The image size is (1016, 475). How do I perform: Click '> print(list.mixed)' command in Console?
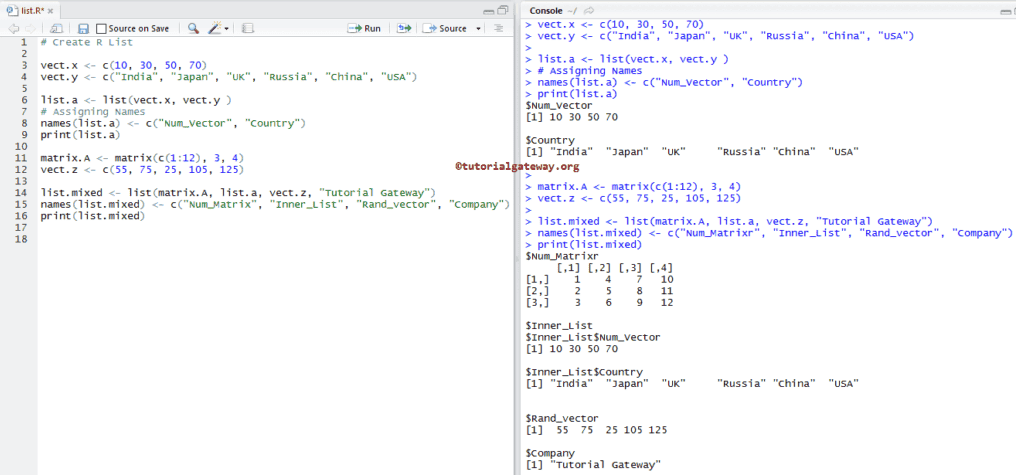(x=583, y=244)
